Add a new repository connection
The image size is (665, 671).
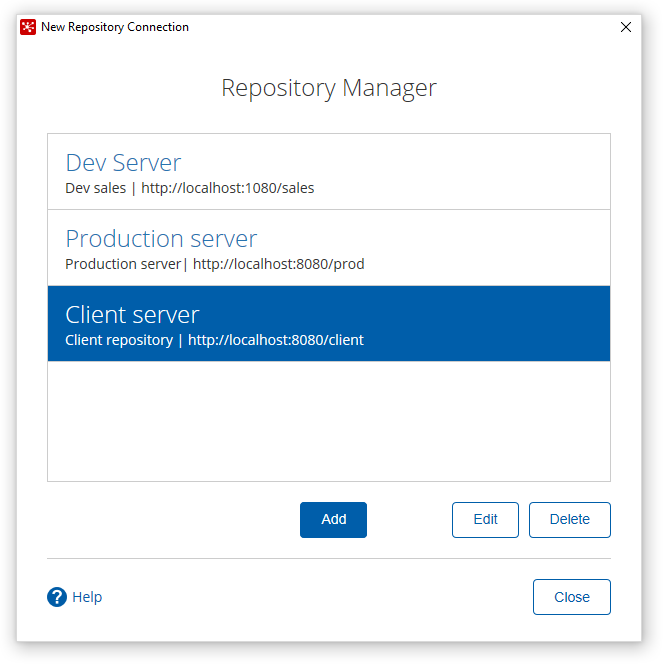click(333, 520)
